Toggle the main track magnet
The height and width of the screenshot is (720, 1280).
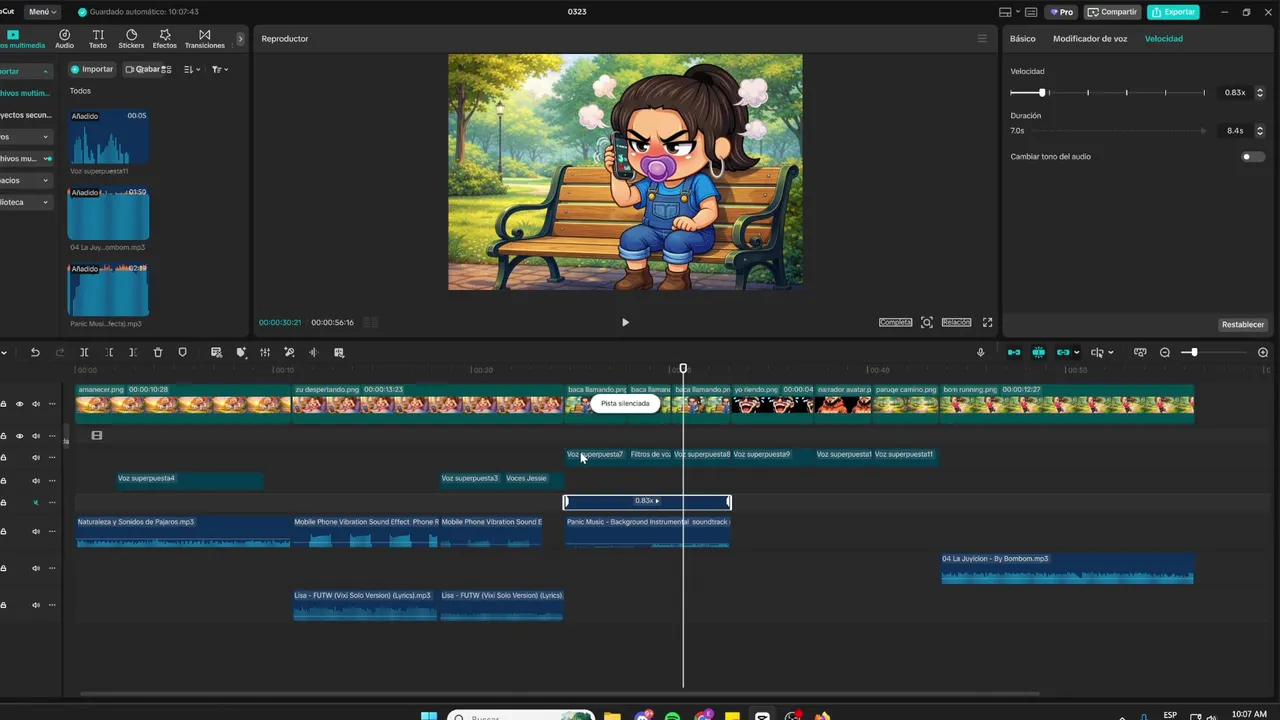pyautogui.click(x=1014, y=353)
